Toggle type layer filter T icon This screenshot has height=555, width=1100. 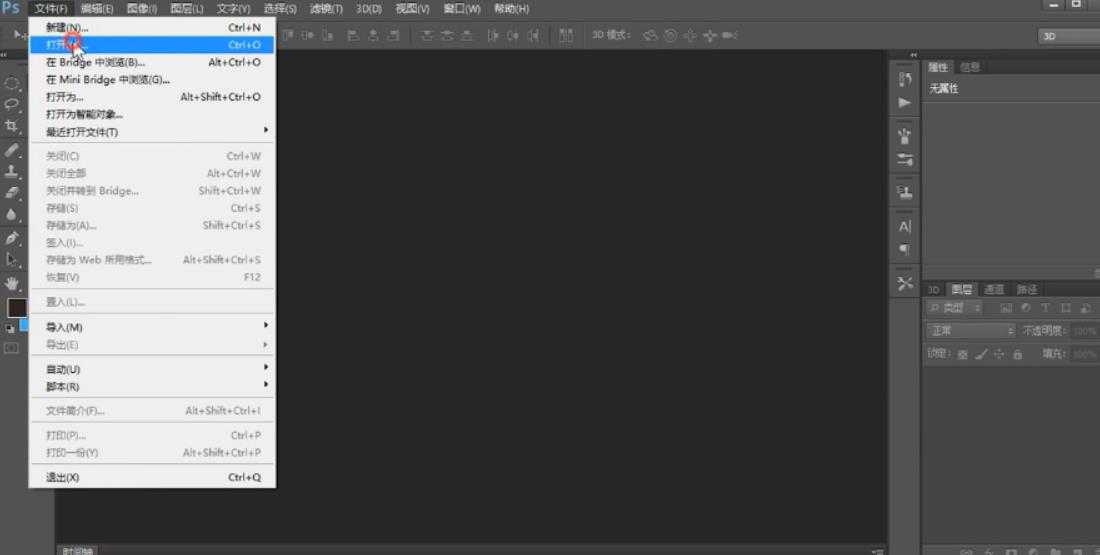coord(1045,308)
